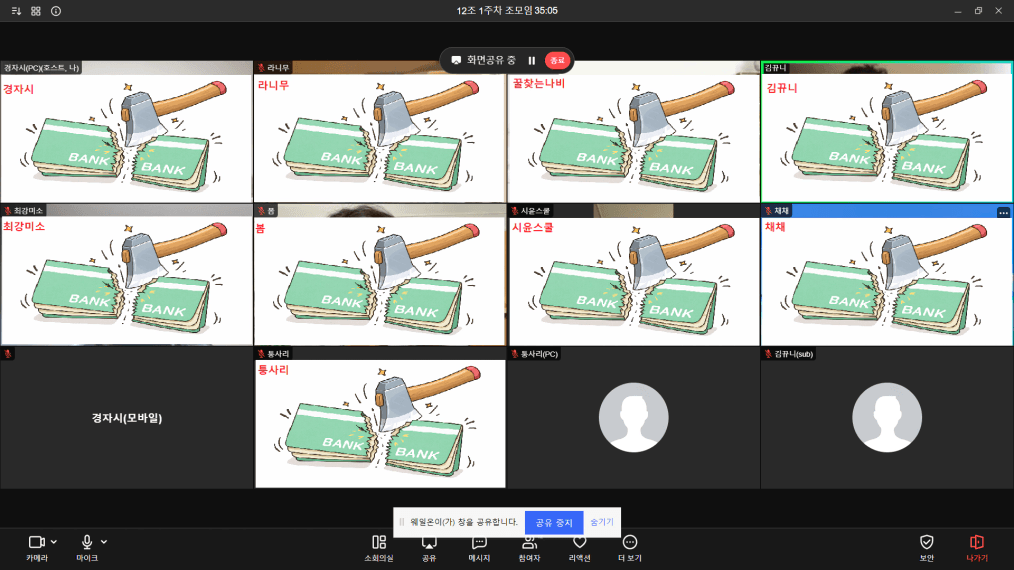This screenshot has width=1014, height=570.
Task: Click the red 종료 end-share button
Action: pos(557,60)
